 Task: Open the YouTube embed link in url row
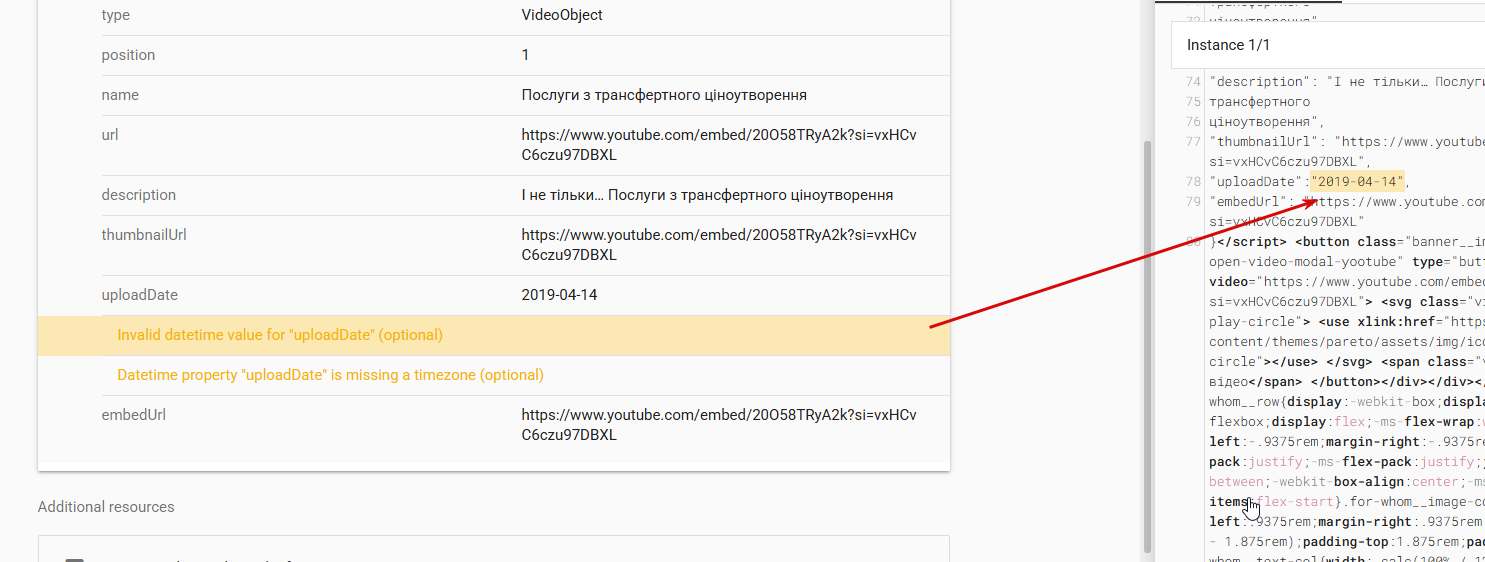click(718, 145)
